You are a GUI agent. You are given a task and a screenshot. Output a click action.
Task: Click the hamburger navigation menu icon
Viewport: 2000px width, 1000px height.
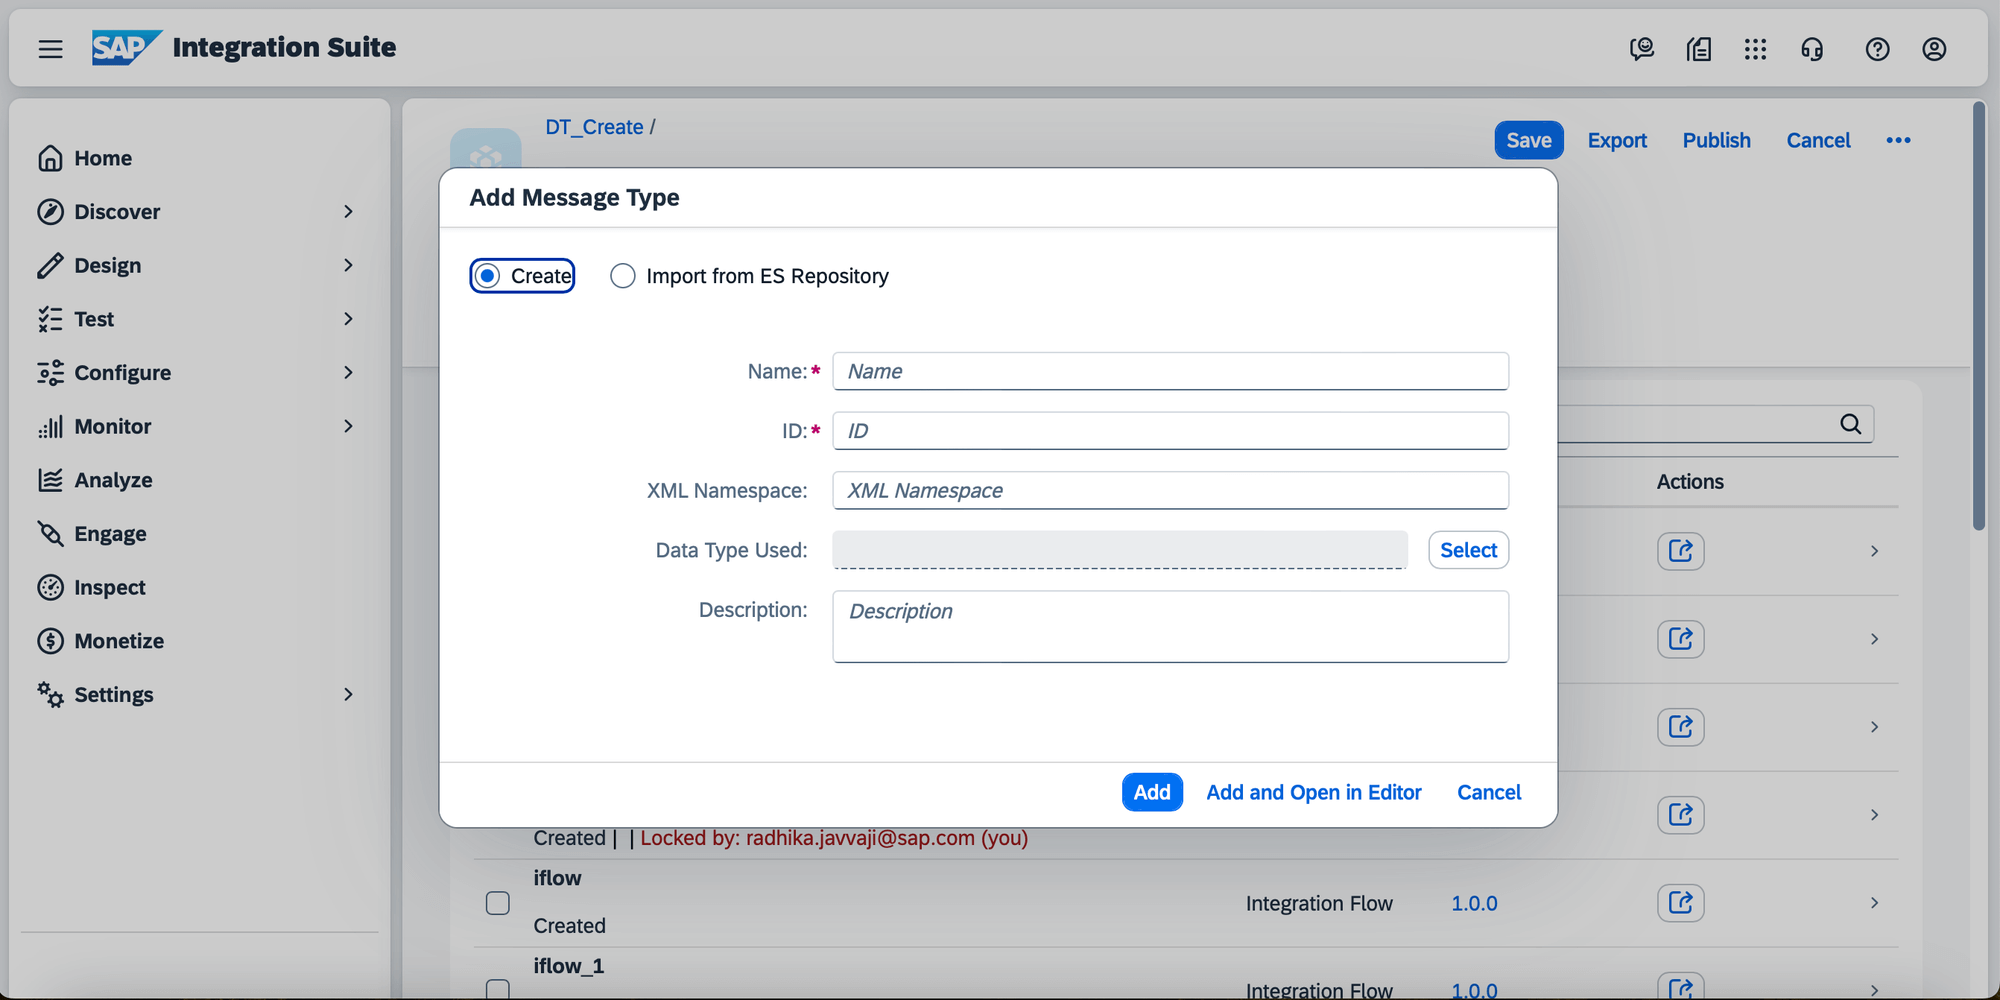point(50,49)
